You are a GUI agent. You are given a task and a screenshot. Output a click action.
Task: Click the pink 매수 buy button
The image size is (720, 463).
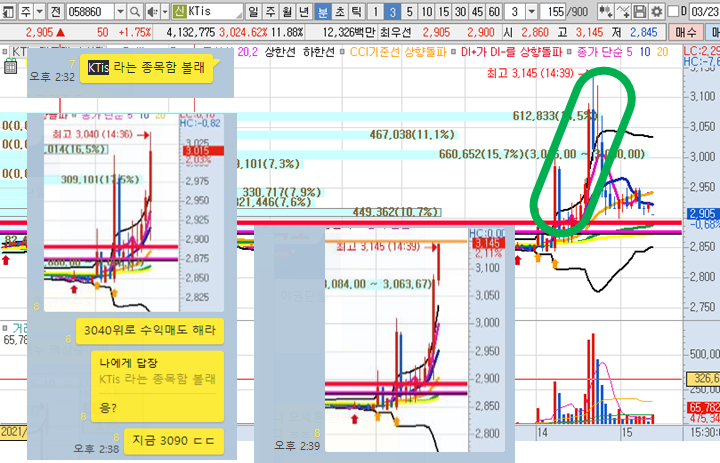(x=686, y=32)
